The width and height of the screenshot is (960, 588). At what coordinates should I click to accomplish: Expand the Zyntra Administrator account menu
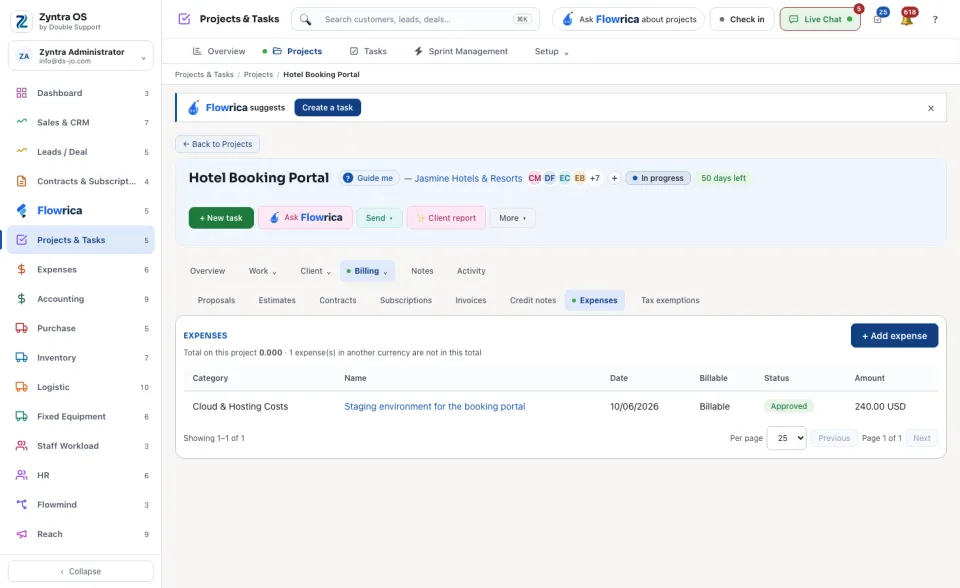pos(81,56)
